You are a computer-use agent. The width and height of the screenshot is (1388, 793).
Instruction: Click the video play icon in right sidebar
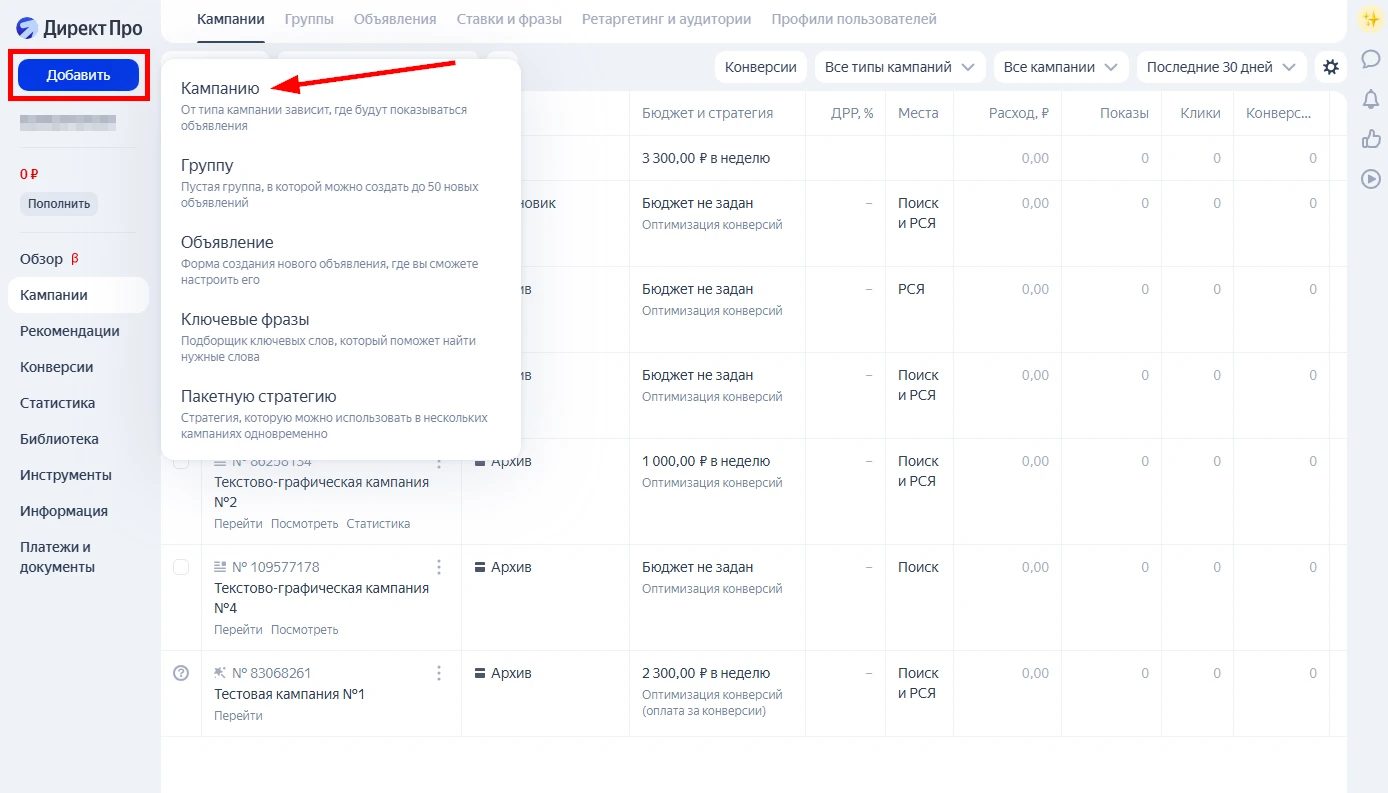click(x=1371, y=179)
